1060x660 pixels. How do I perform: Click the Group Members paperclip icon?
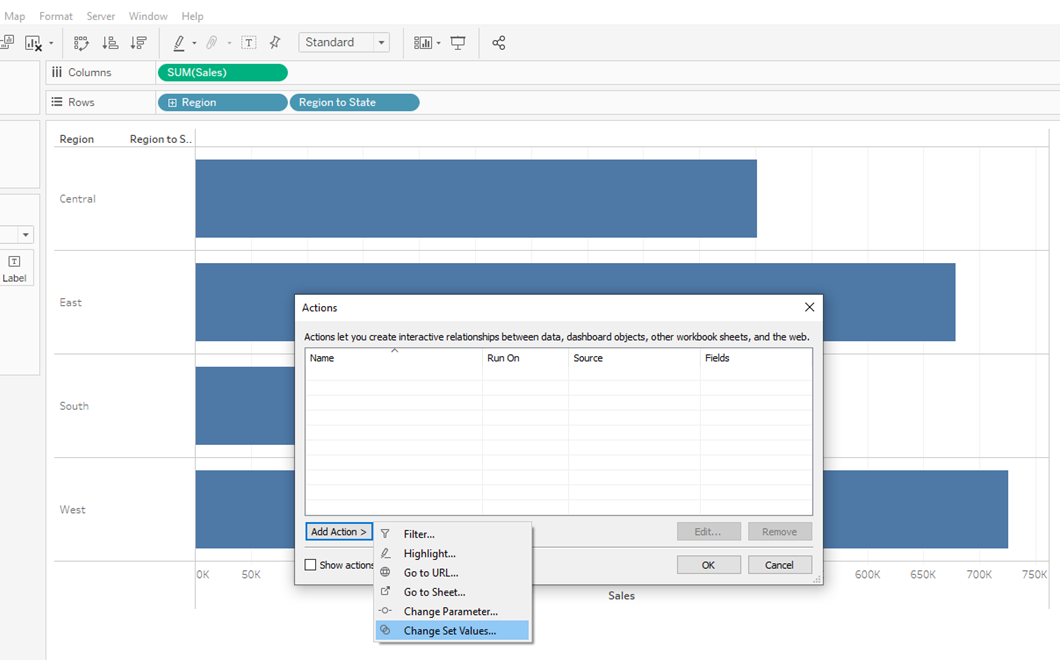(212, 43)
